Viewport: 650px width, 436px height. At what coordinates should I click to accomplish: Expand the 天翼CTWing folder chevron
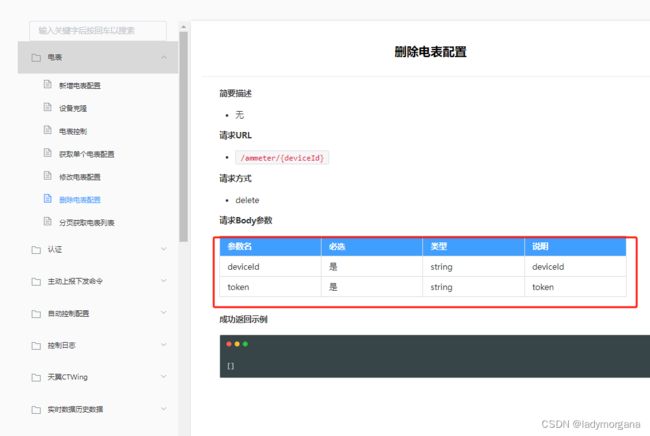point(164,376)
